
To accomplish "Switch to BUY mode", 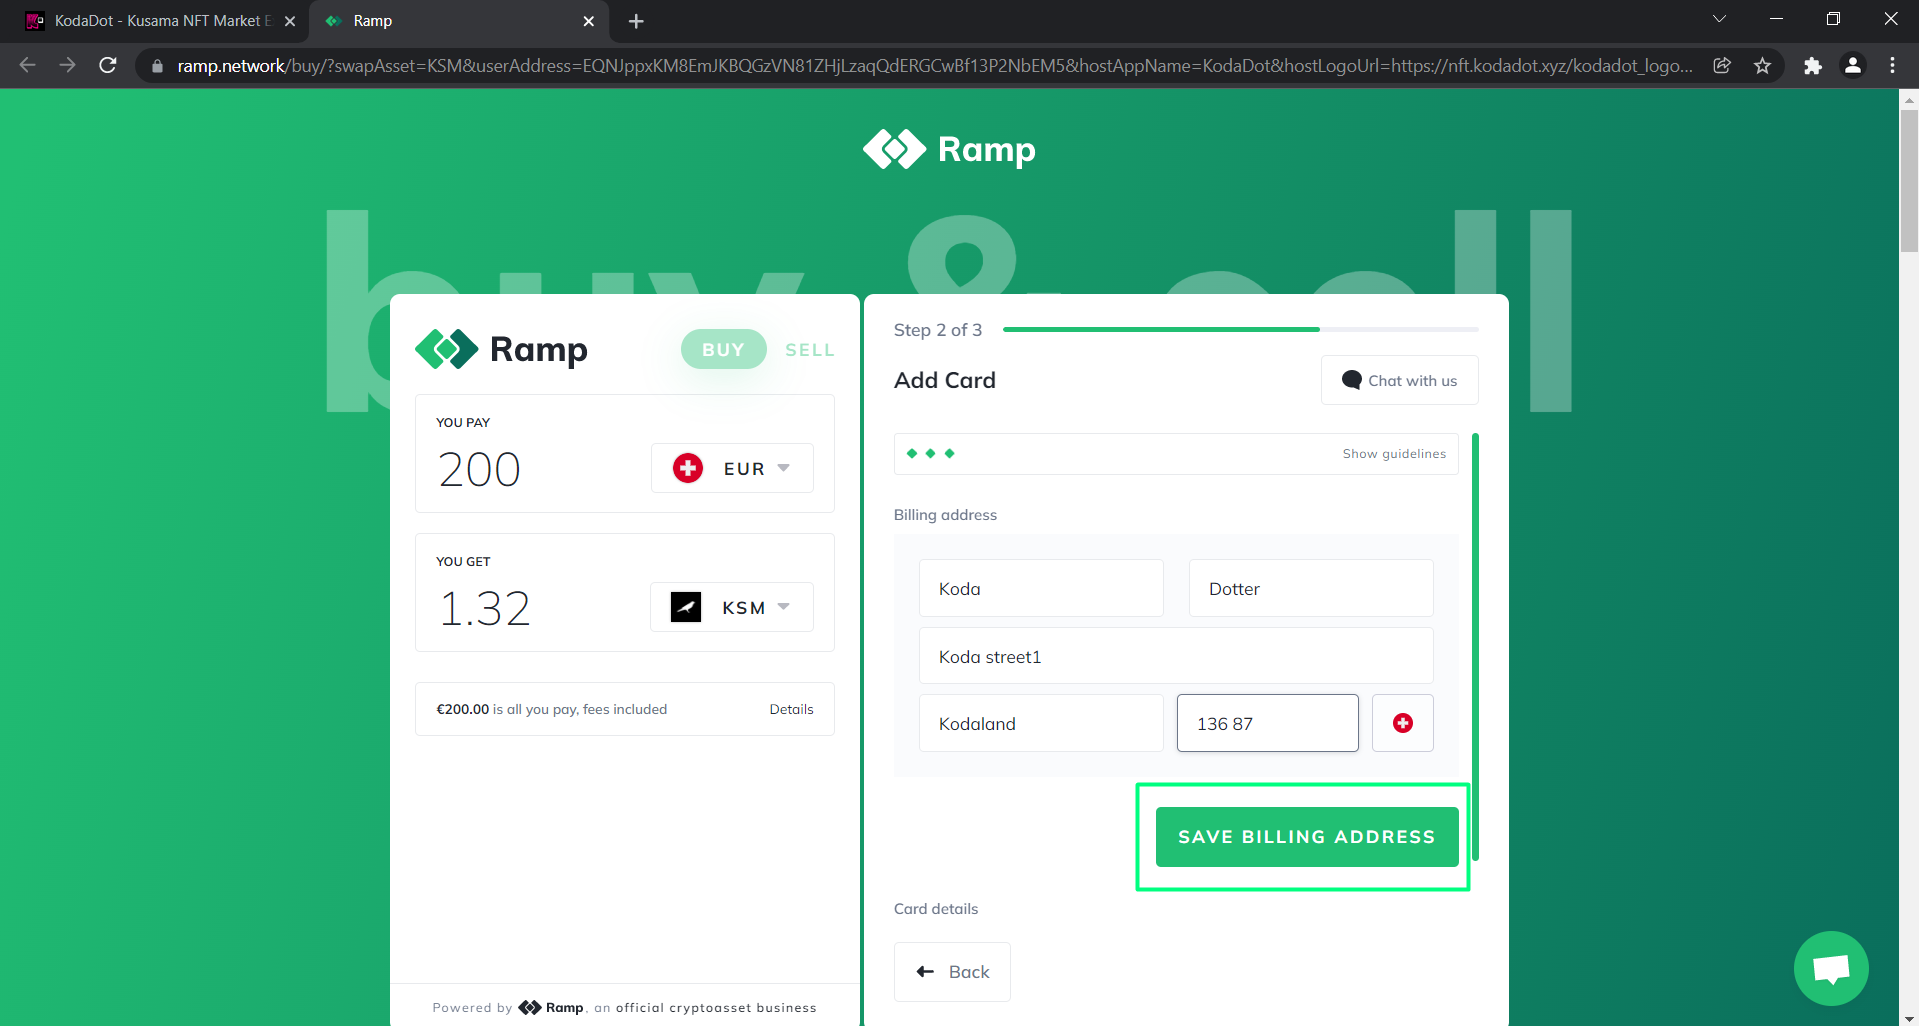I will coord(723,349).
